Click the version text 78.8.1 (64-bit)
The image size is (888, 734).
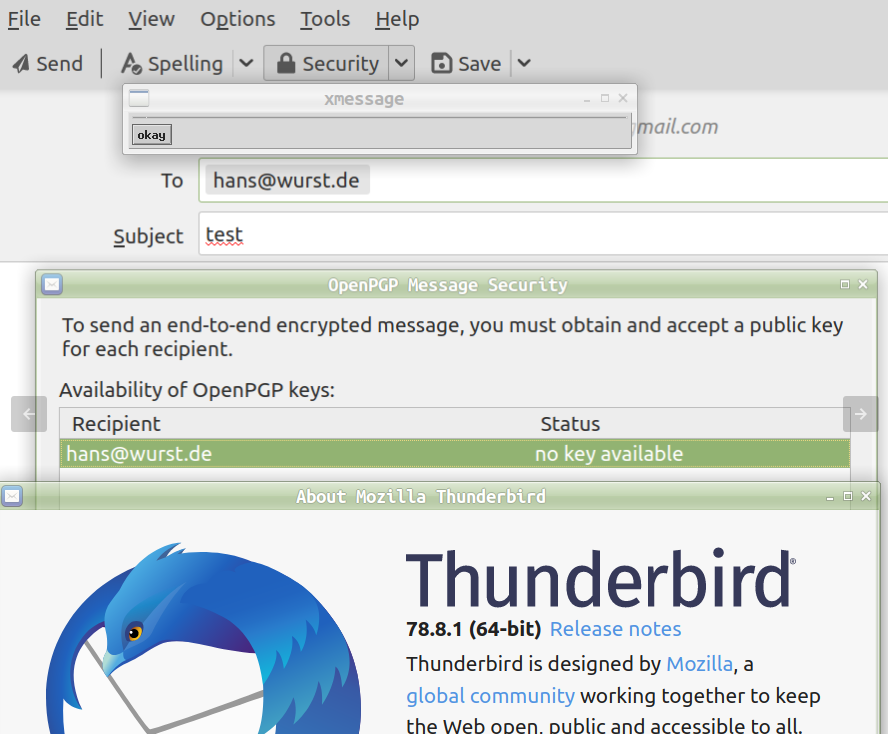473,629
